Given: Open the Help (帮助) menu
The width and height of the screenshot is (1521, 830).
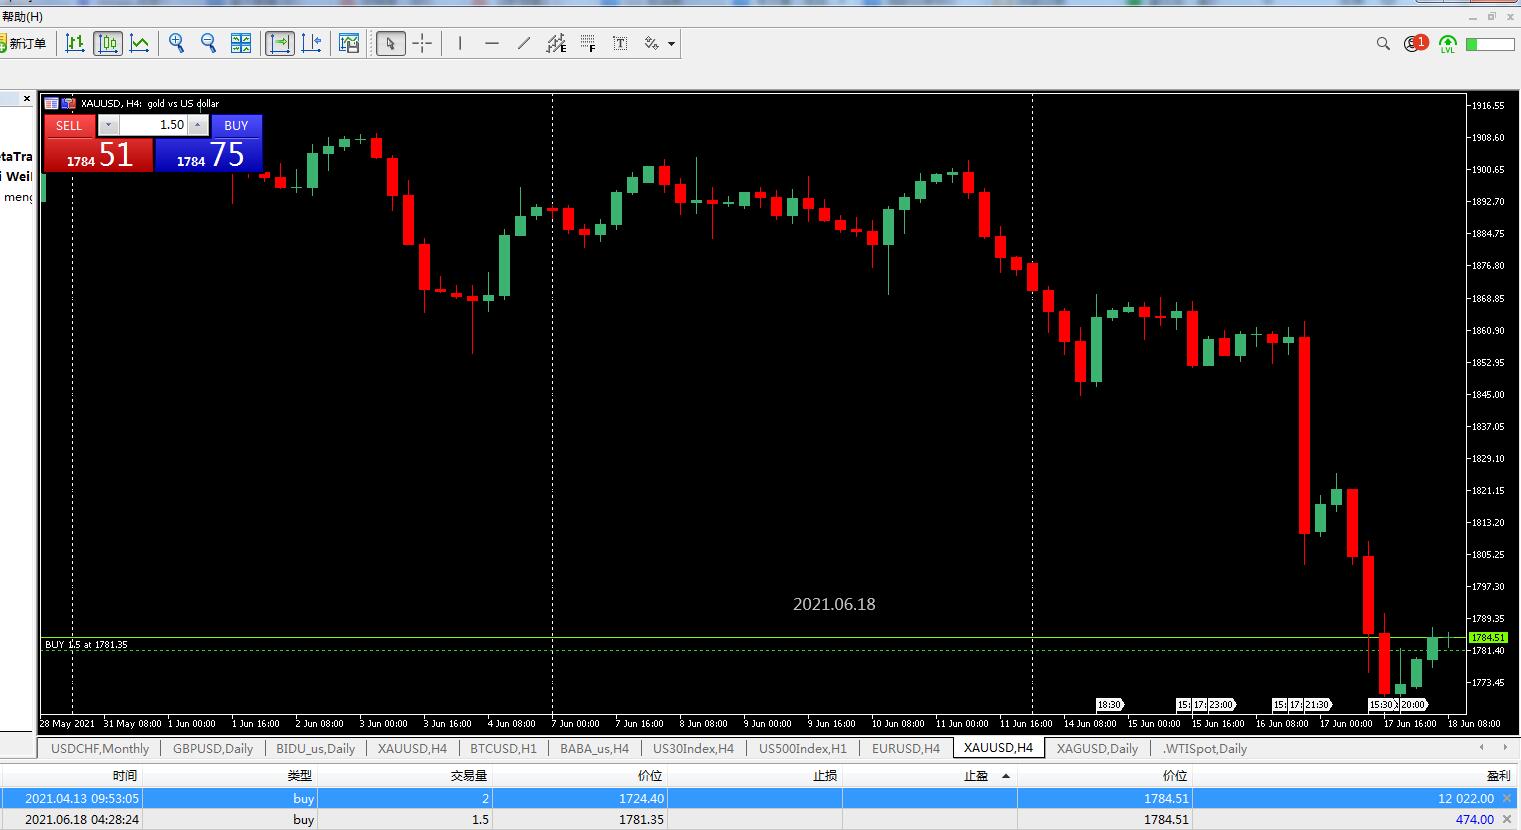Looking at the screenshot, I should coord(22,16).
